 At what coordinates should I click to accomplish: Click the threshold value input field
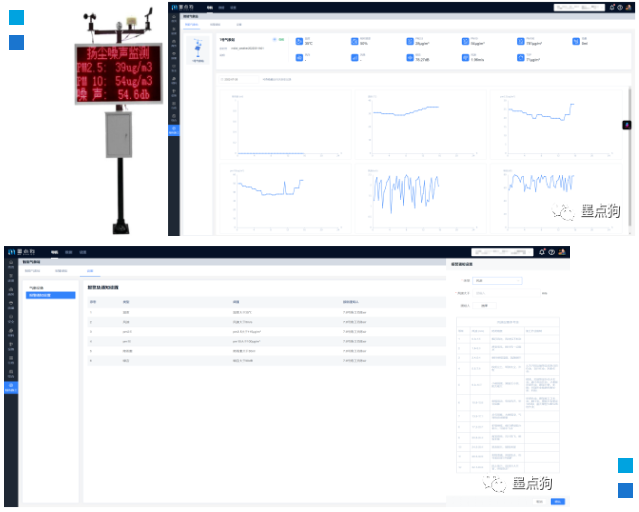click(505, 293)
